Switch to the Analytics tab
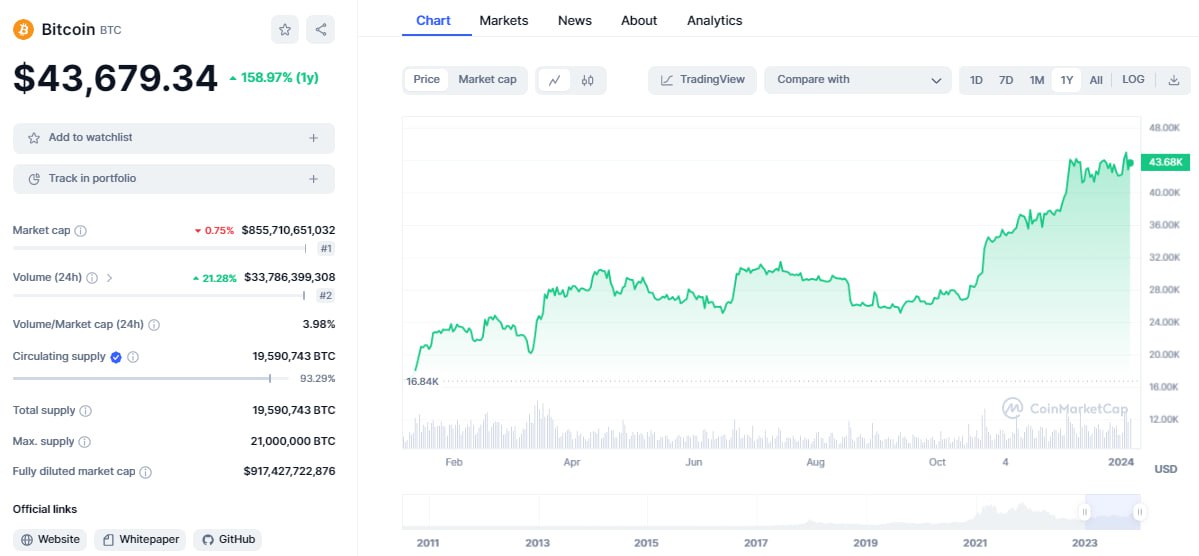Image resolution: width=1199 pixels, height=556 pixels. click(714, 20)
